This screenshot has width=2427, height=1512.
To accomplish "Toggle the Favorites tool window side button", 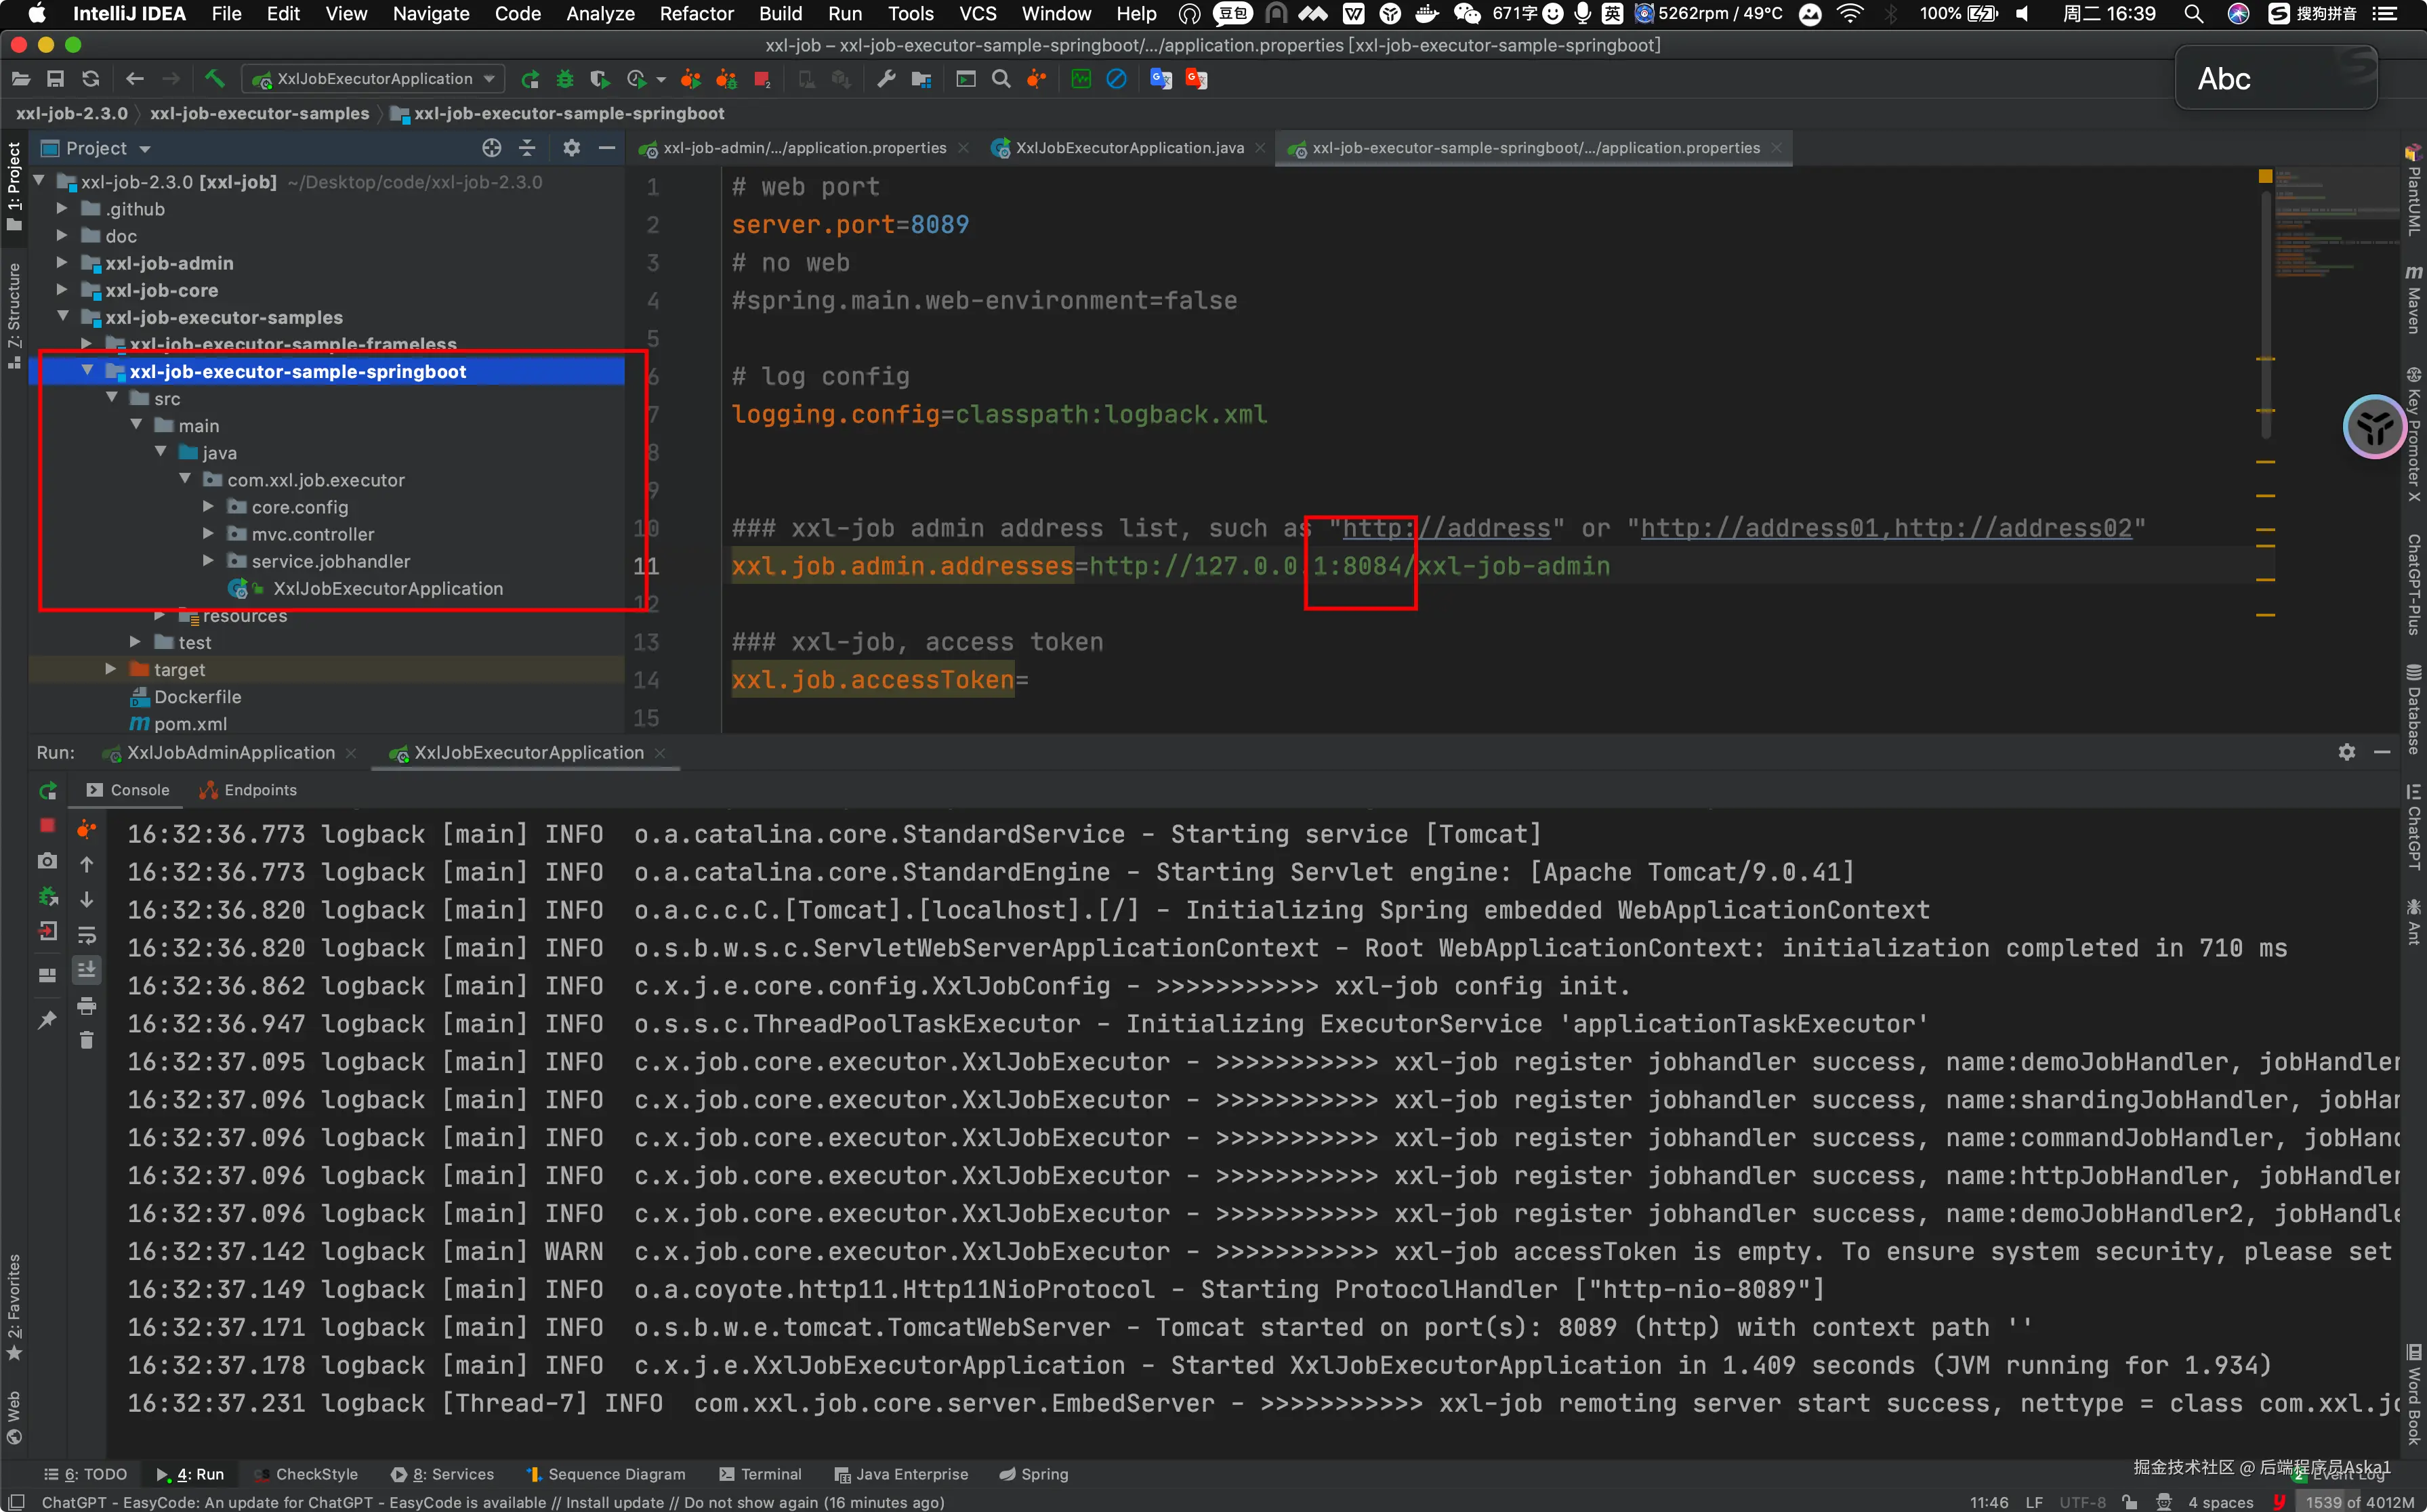I will [x=14, y=1307].
